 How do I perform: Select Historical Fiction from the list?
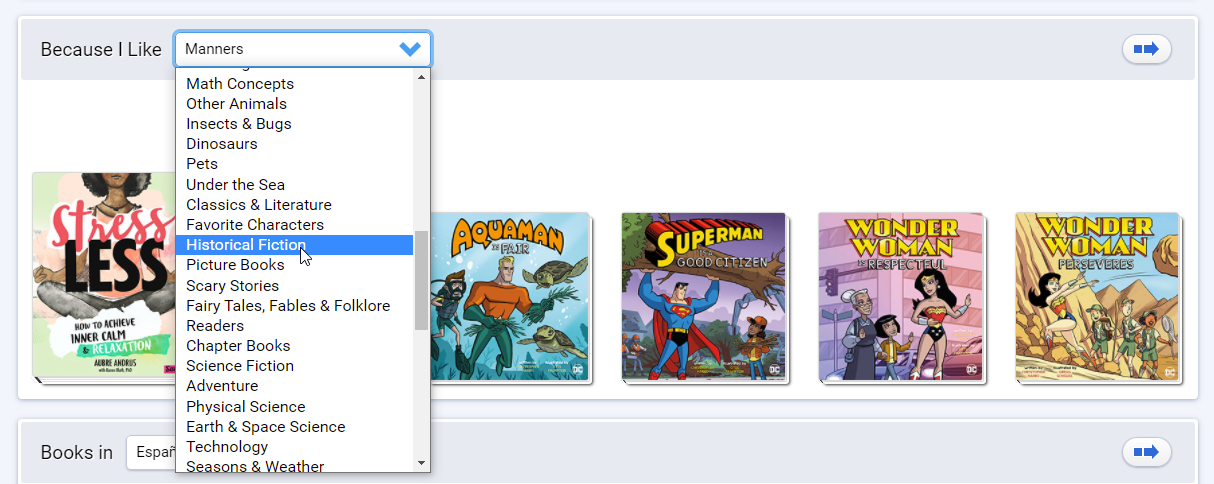246,245
